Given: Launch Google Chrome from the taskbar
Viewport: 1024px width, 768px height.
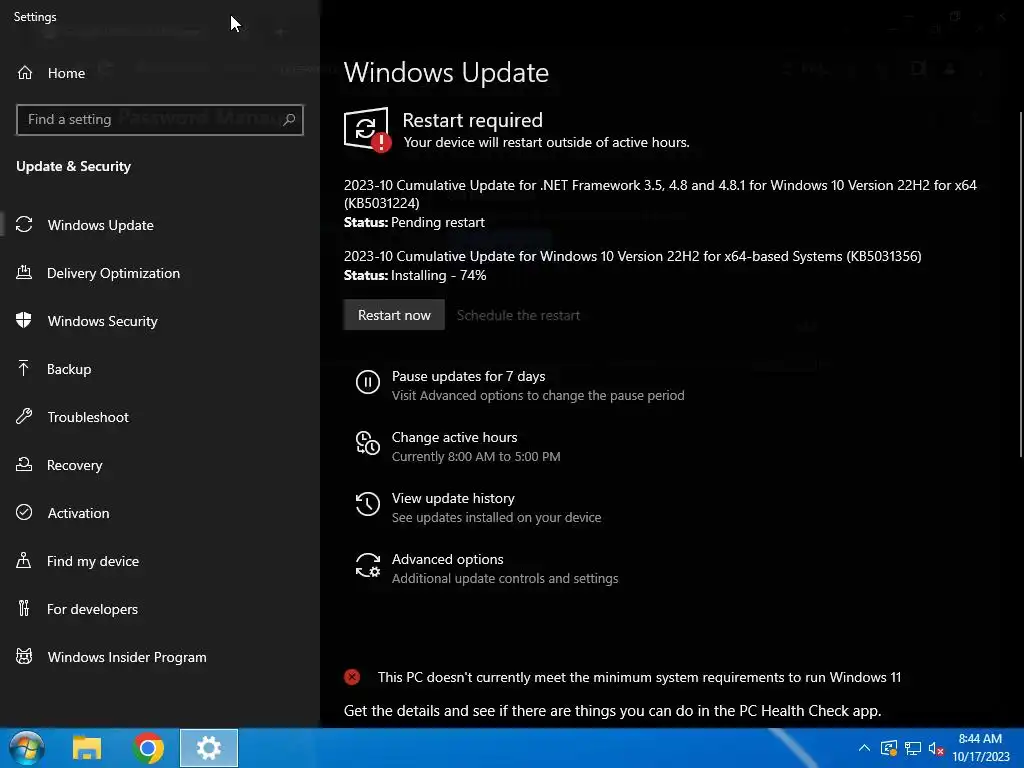Looking at the screenshot, I should (x=148, y=748).
